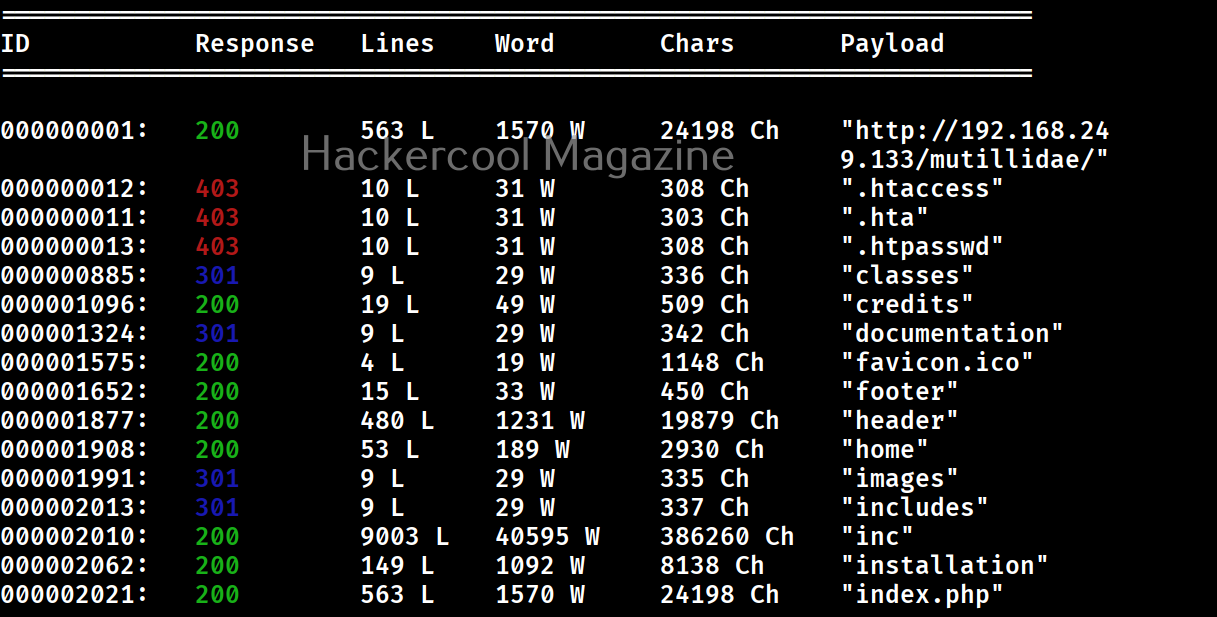
Task: Click the ".htaccess" payload entry
Action: pos(922,189)
